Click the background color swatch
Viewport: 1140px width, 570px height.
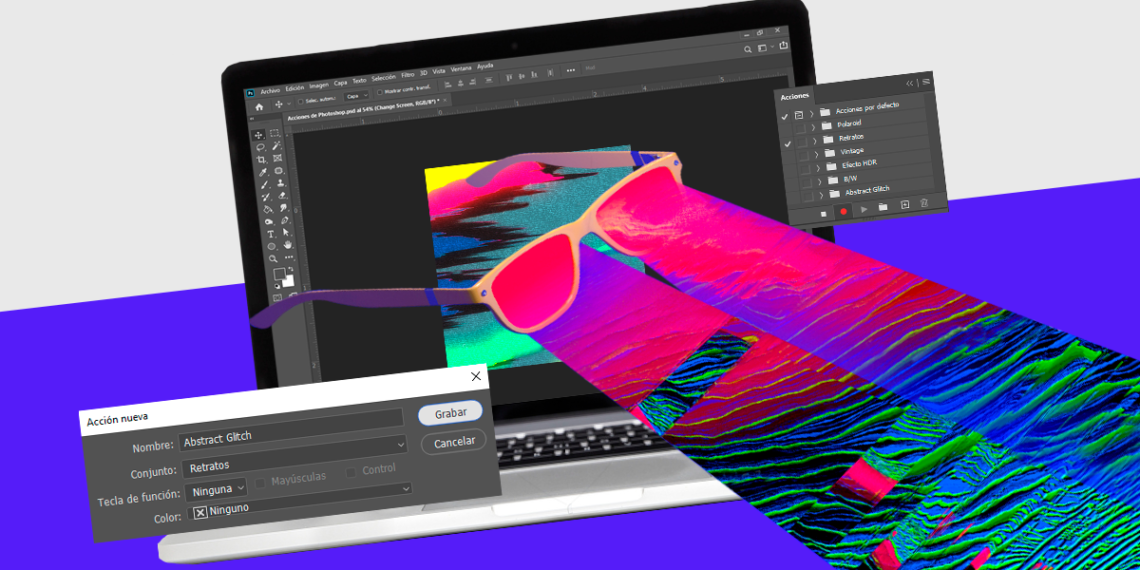[x=288, y=281]
